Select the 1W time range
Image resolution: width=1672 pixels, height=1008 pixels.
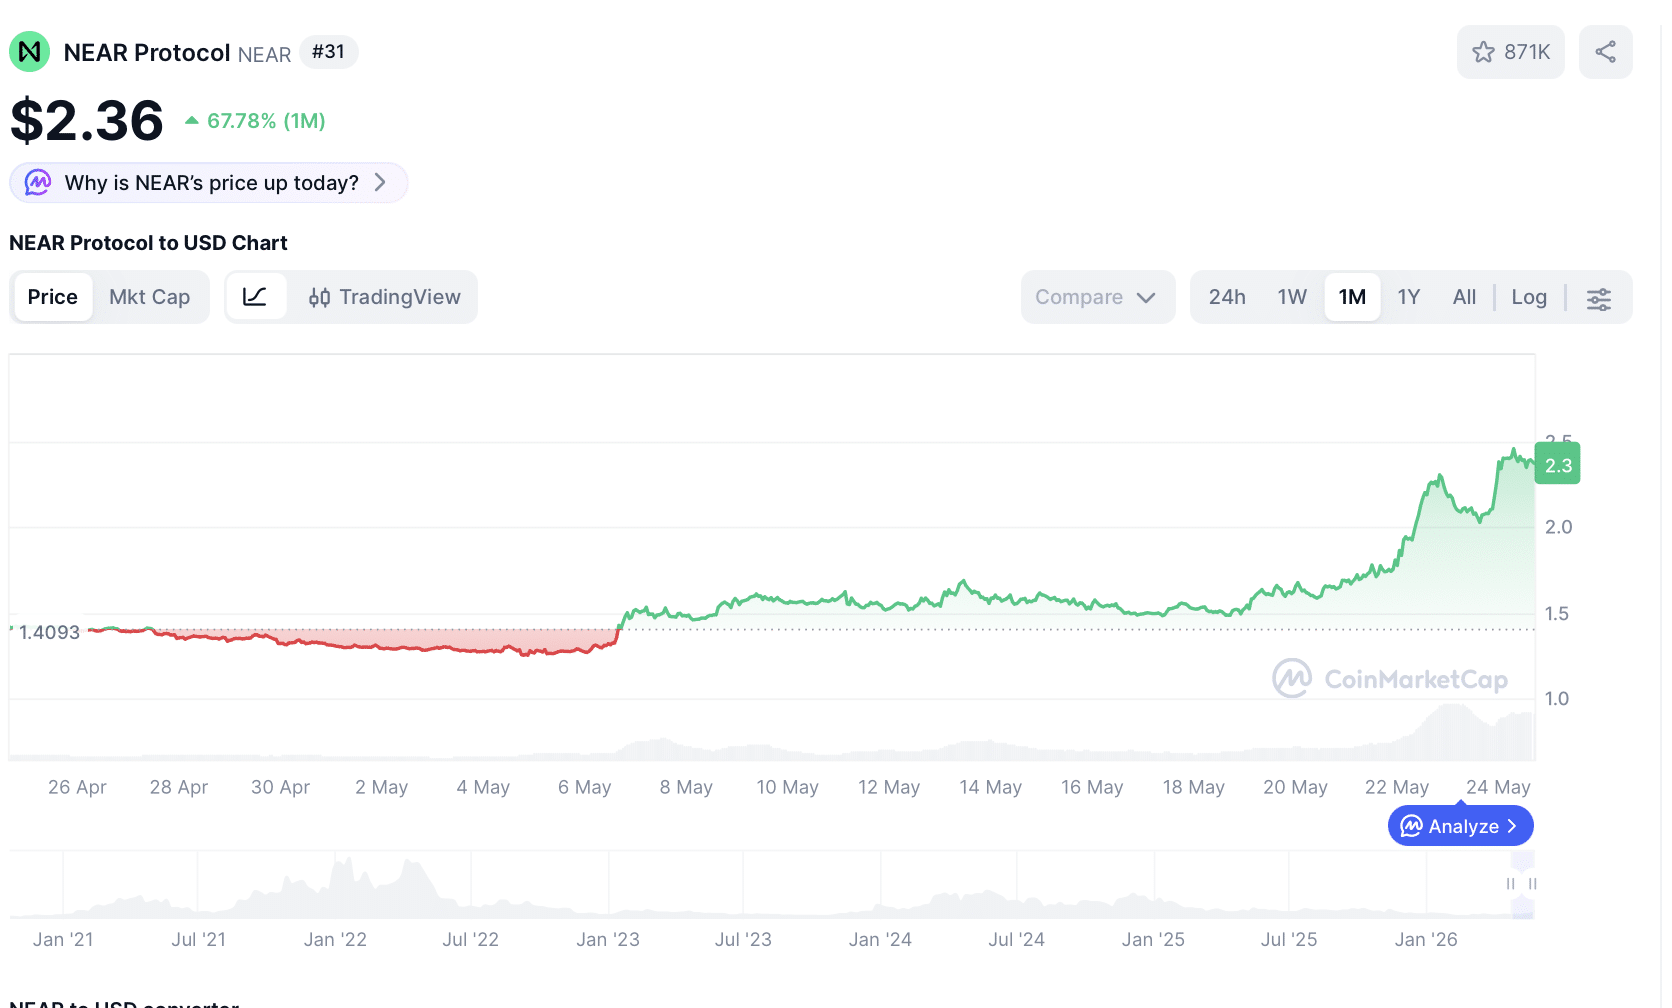coord(1292,297)
